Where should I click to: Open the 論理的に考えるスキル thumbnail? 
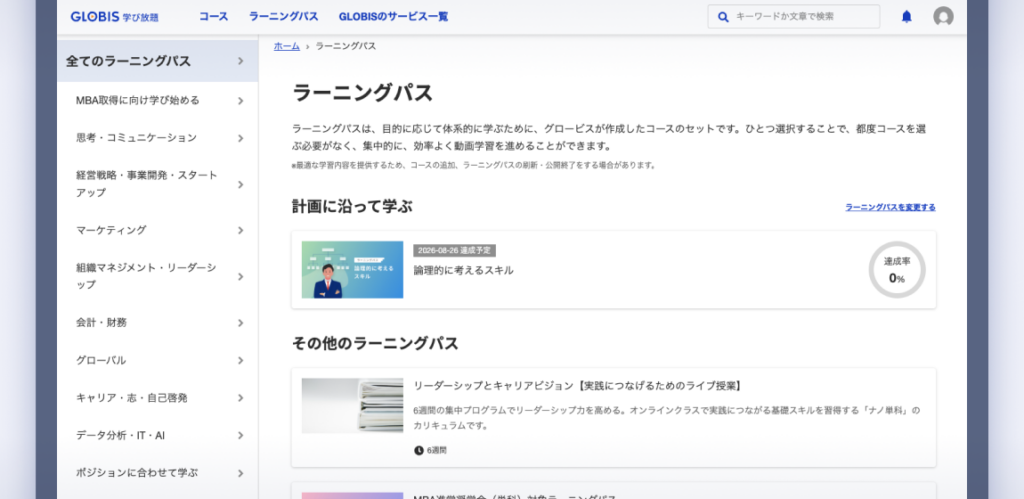(352, 270)
